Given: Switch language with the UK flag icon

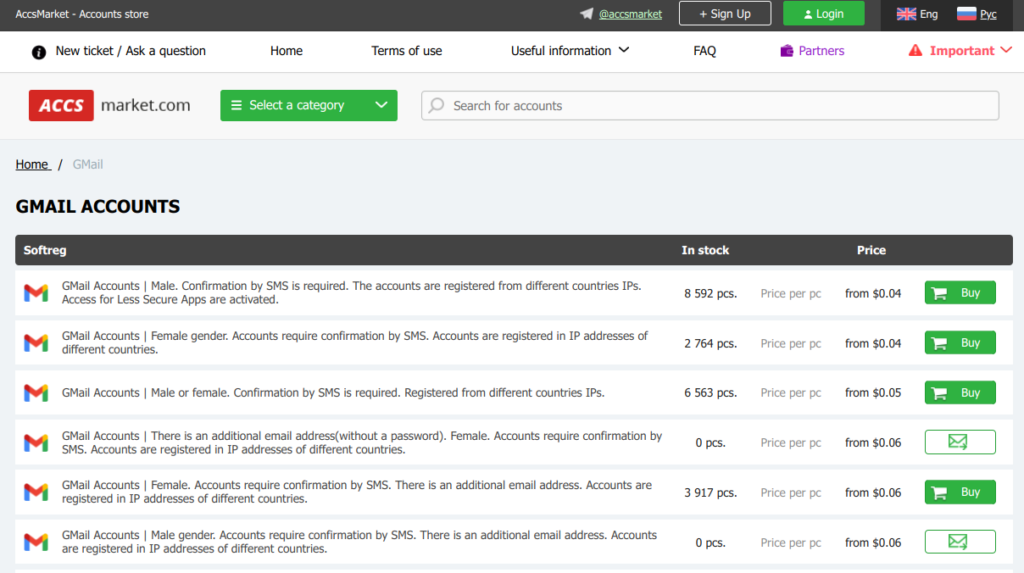Looking at the screenshot, I should [x=906, y=14].
